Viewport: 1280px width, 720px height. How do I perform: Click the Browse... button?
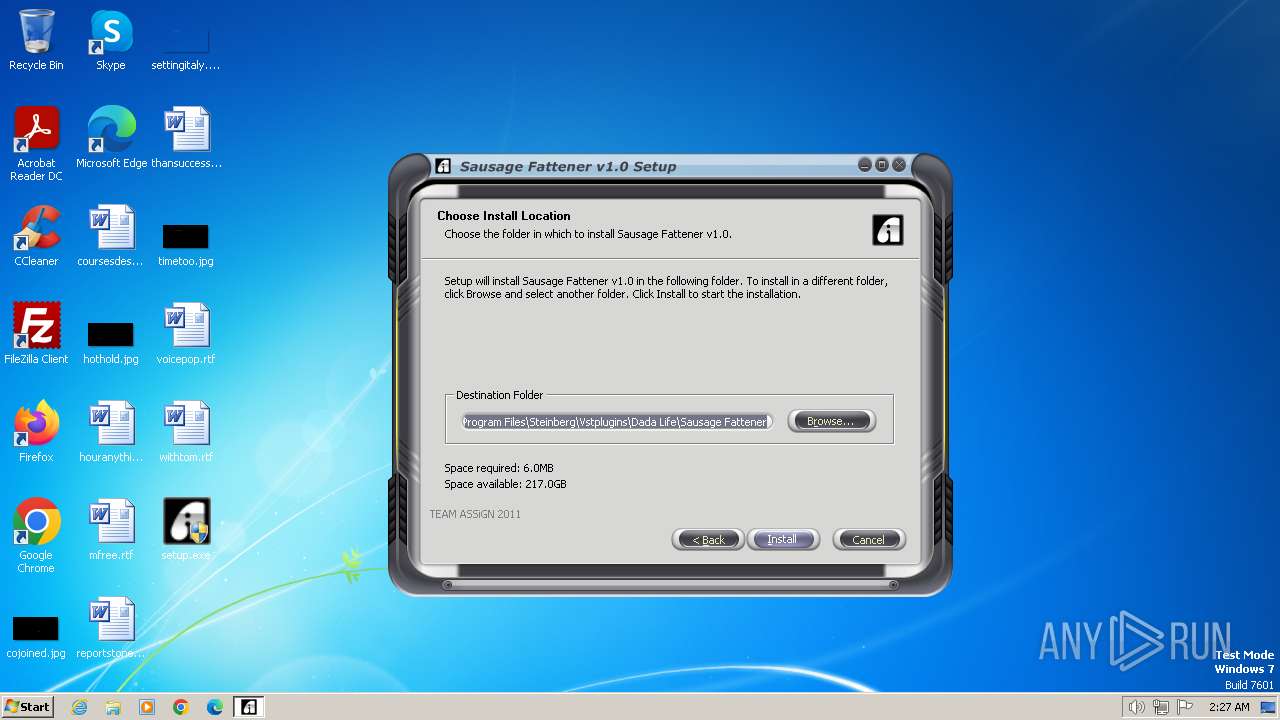click(831, 421)
